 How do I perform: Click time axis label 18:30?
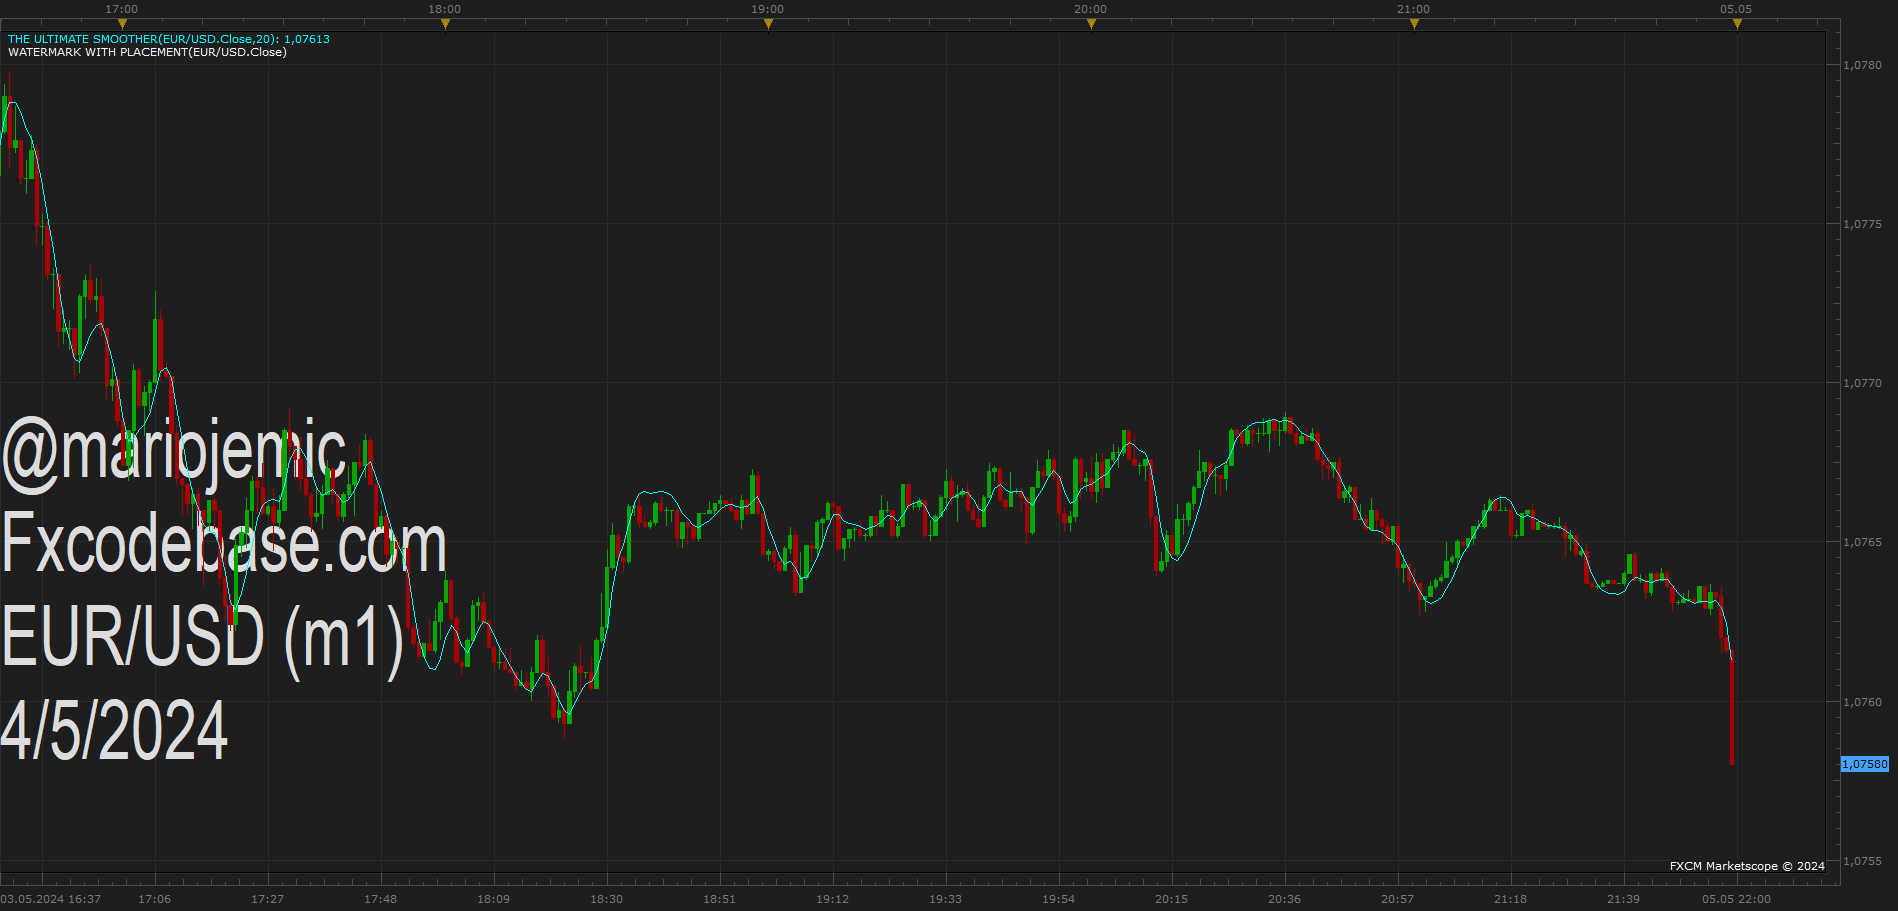point(606,899)
